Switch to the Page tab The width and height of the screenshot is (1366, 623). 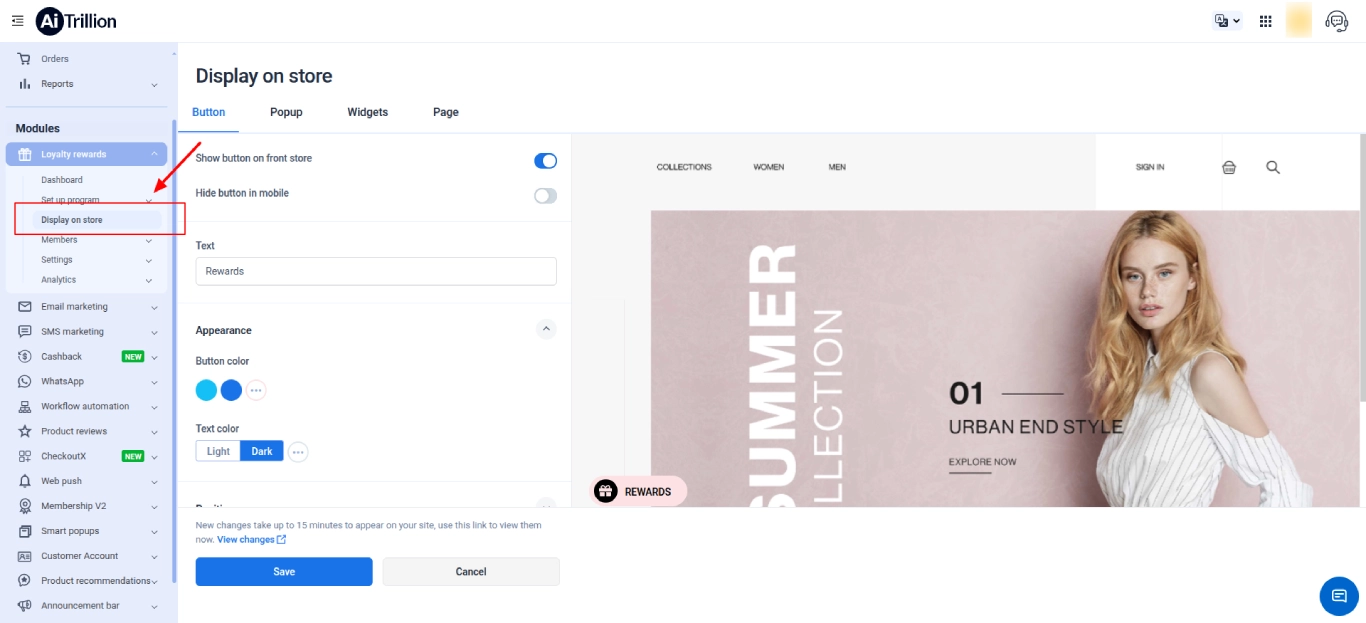tap(446, 112)
